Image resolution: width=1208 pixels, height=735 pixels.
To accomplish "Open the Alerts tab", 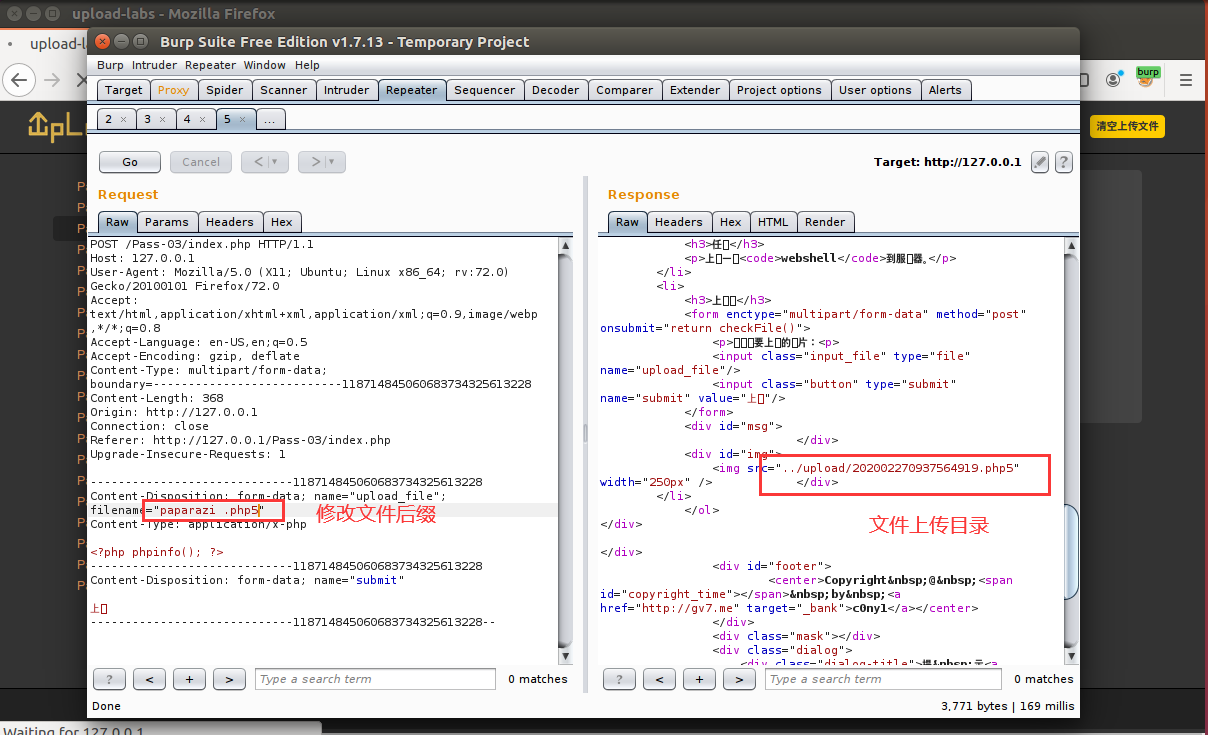I will [945, 90].
